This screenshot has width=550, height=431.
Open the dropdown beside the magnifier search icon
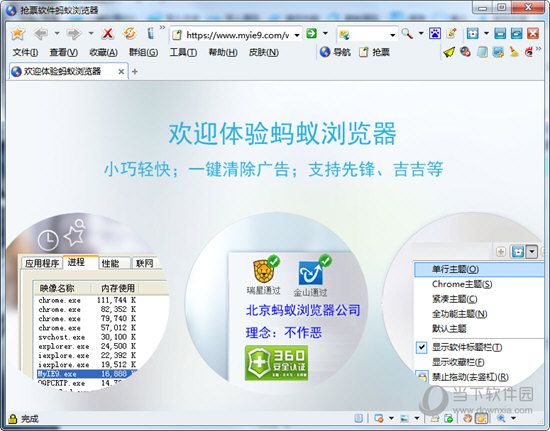click(x=421, y=34)
